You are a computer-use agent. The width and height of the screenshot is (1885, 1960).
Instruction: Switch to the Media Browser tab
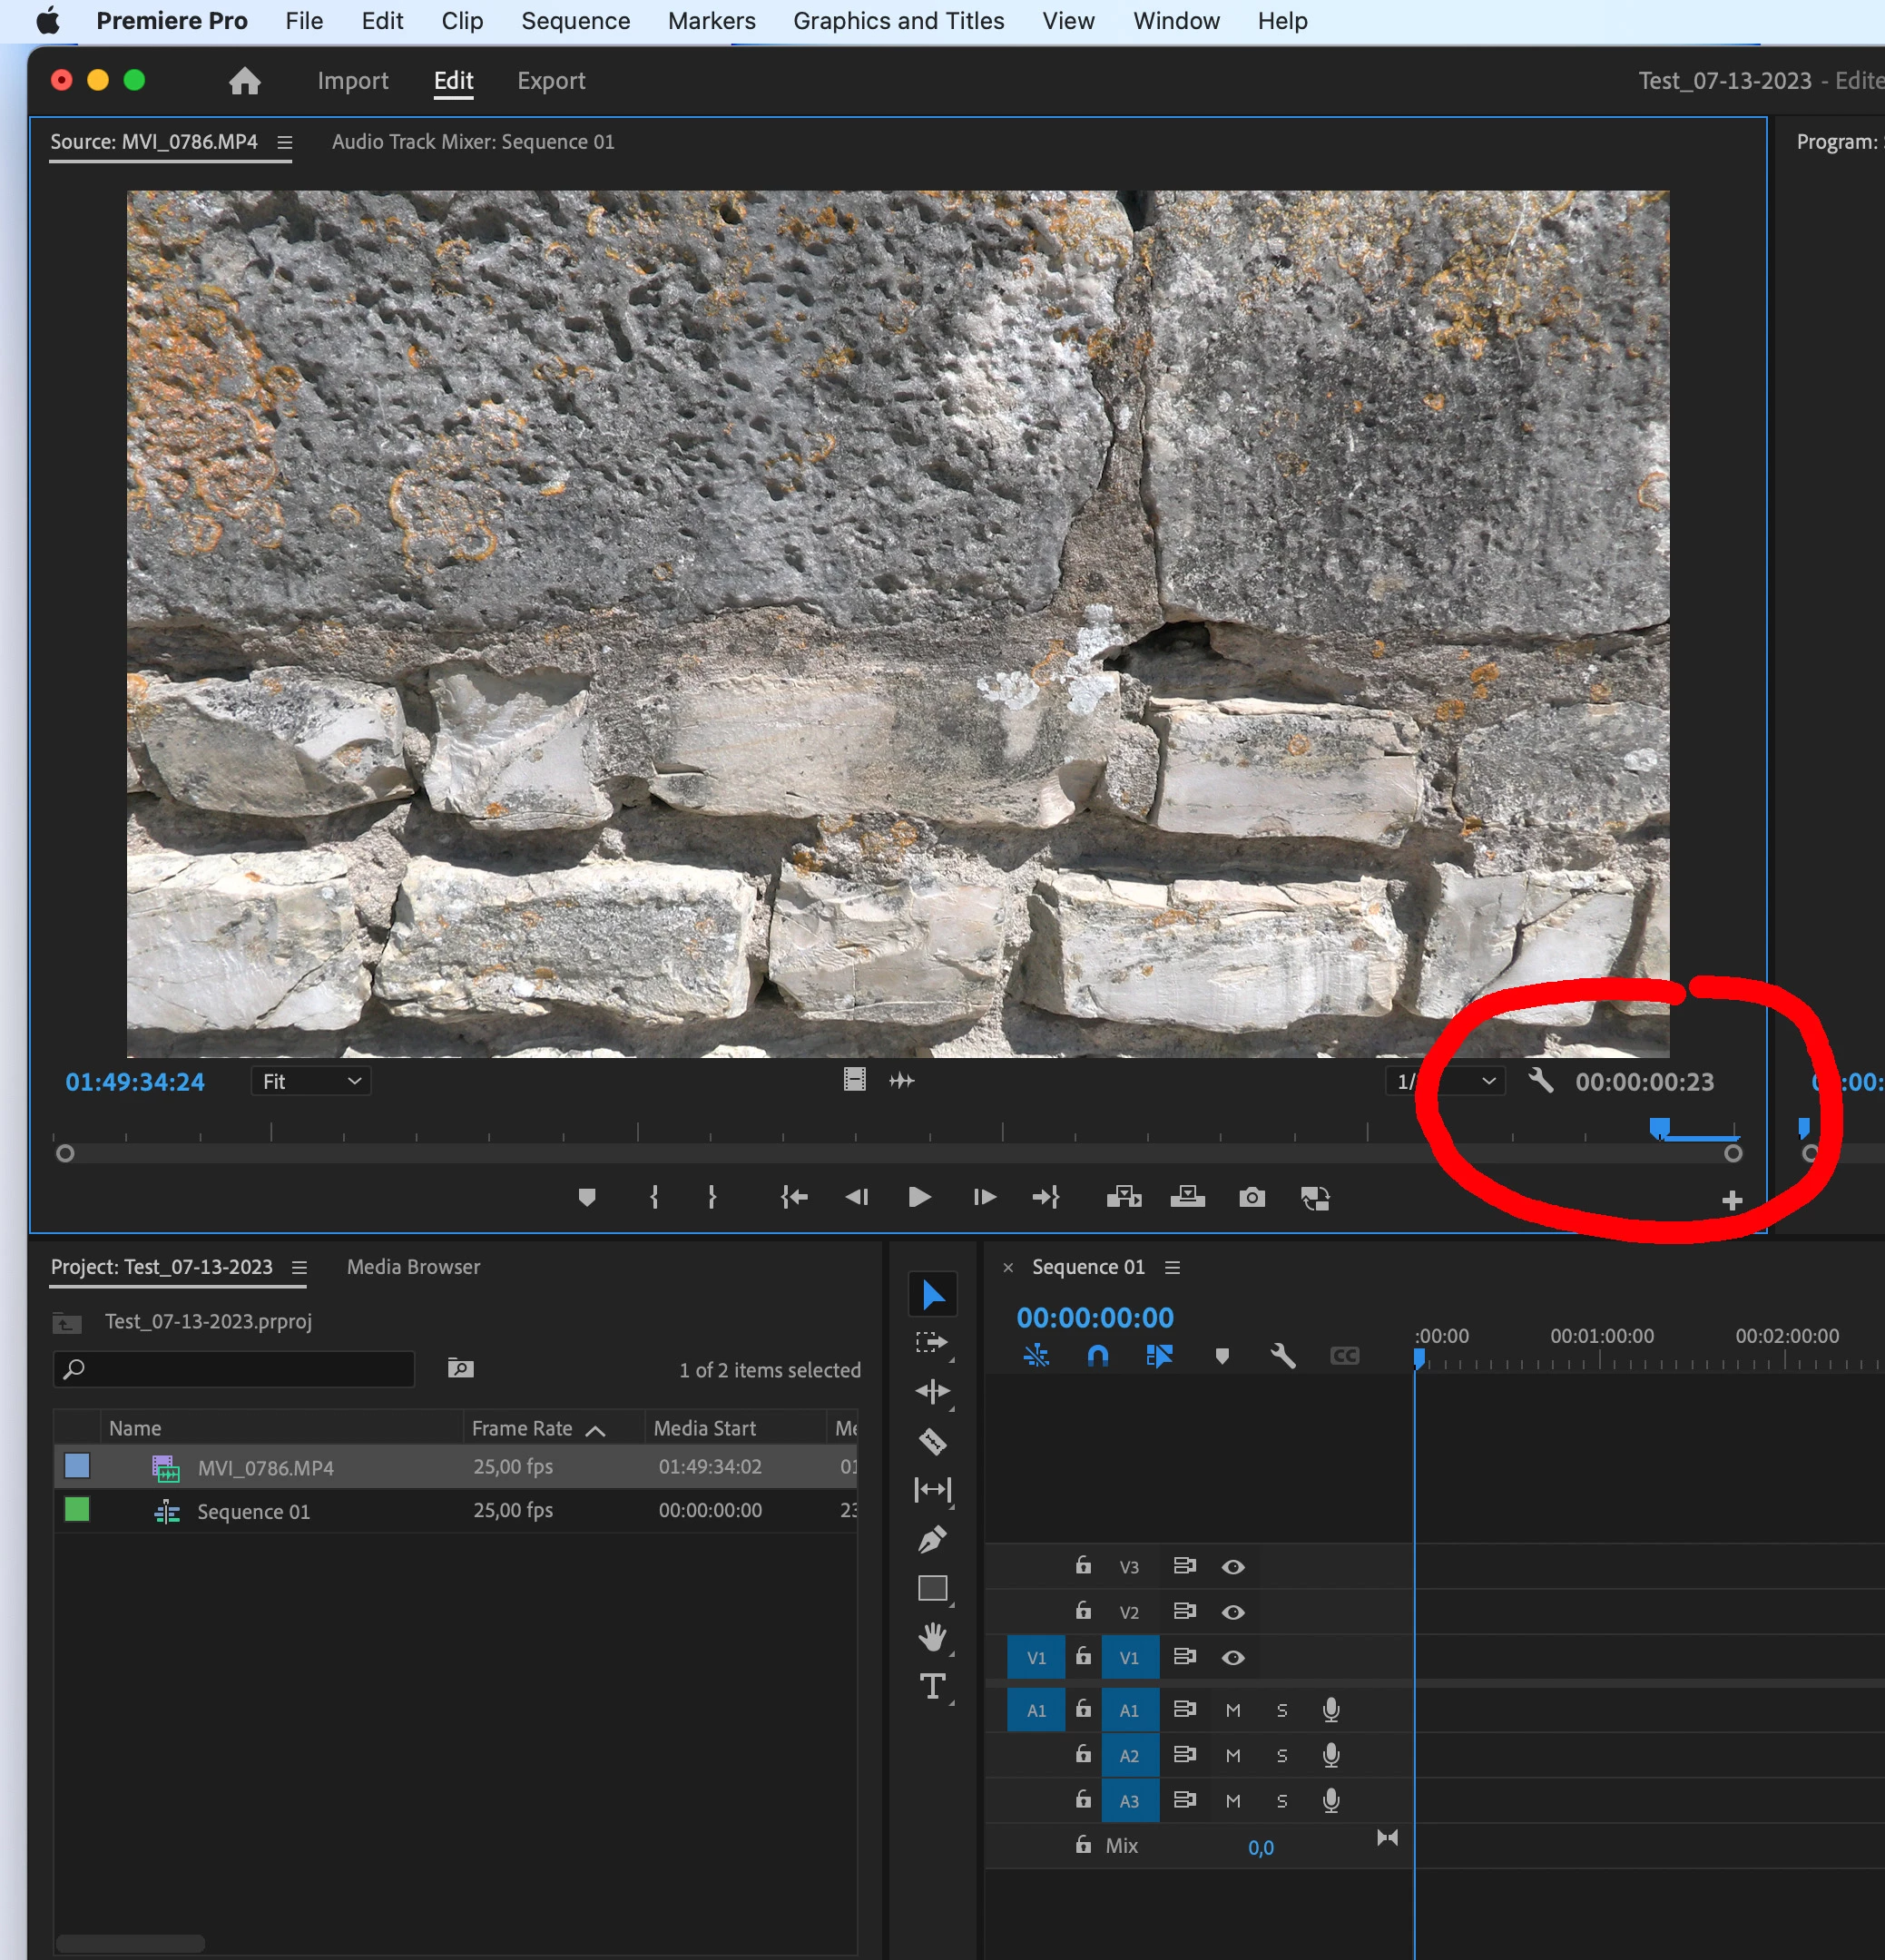coord(413,1267)
